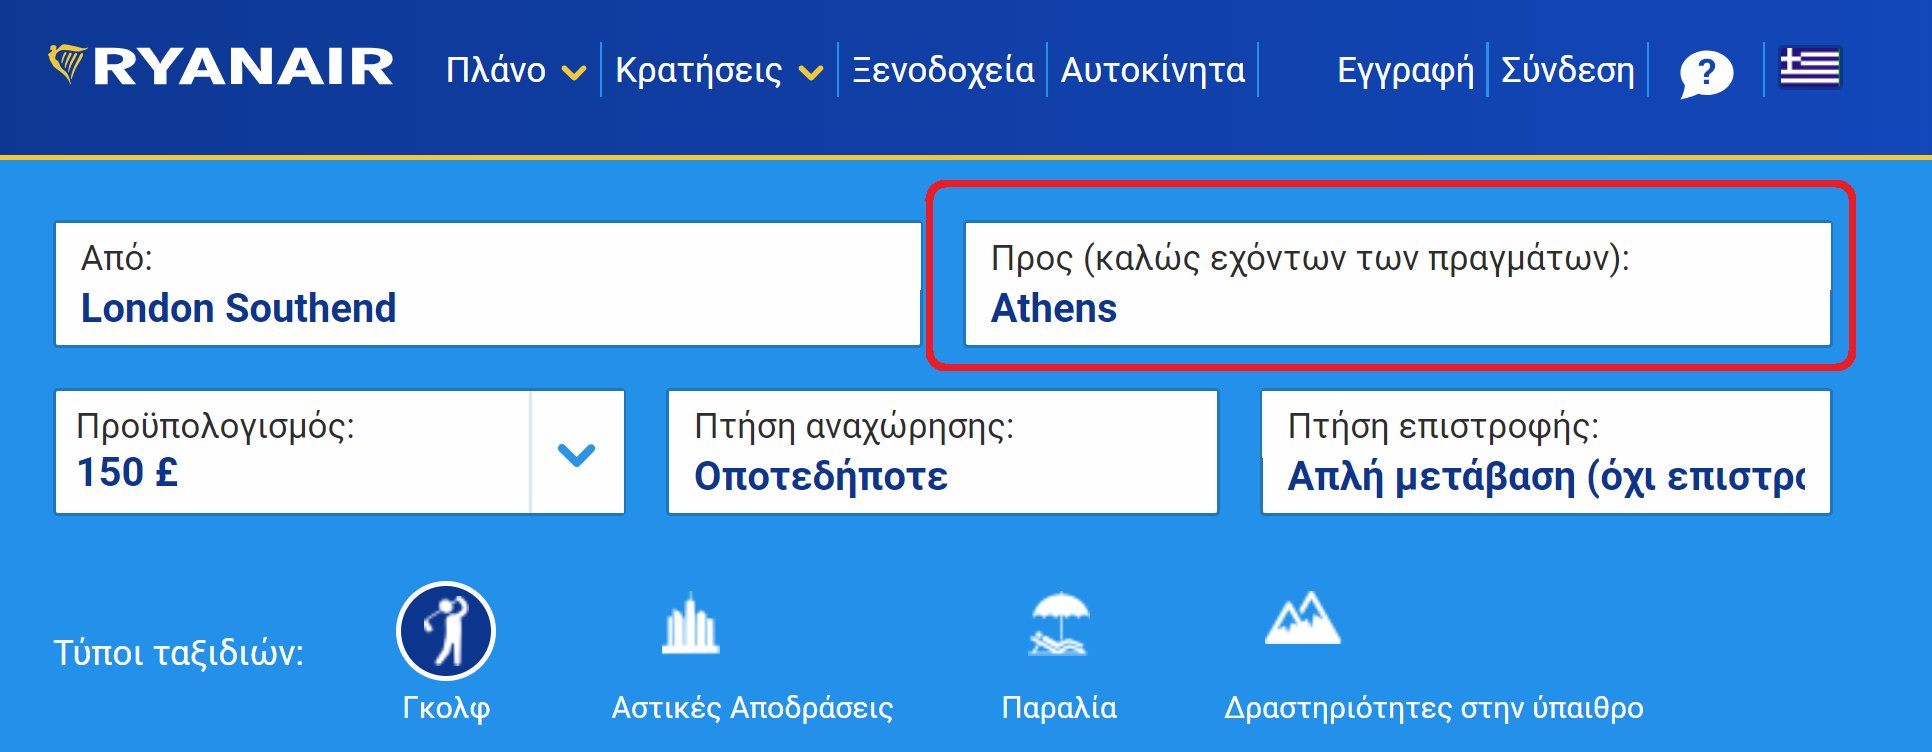
Task: Go to Ξενοδοχεία hotels
Action: coord(943,70)
